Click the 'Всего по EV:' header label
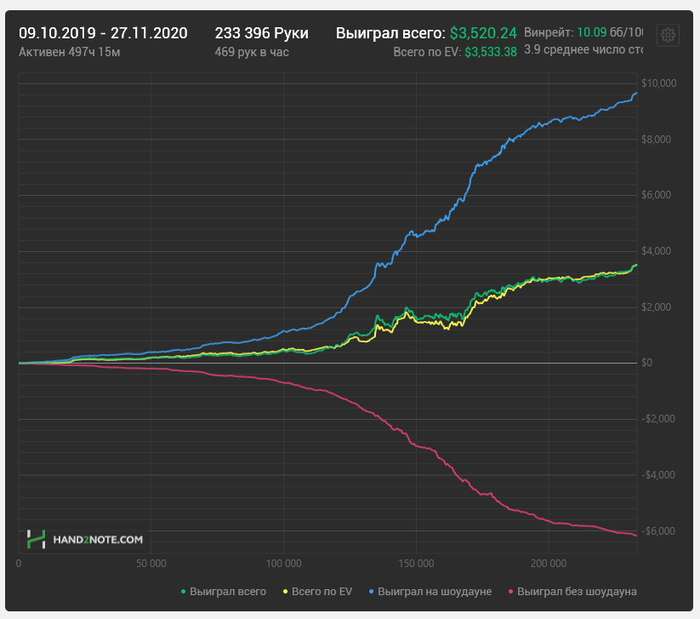The height and width of the screenshot is (619, 700). point(427,52)
